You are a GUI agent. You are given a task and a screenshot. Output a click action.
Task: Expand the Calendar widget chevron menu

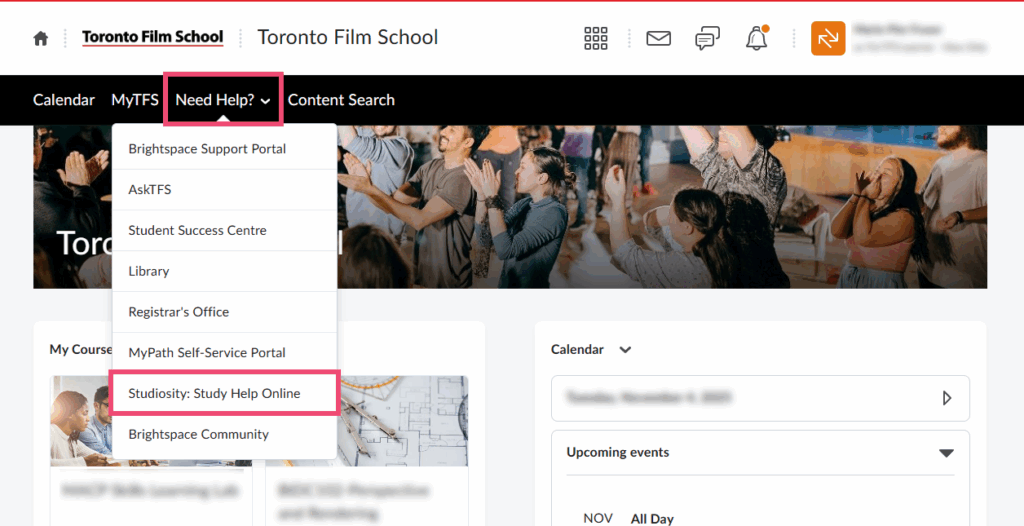click(x=626, y=350)
